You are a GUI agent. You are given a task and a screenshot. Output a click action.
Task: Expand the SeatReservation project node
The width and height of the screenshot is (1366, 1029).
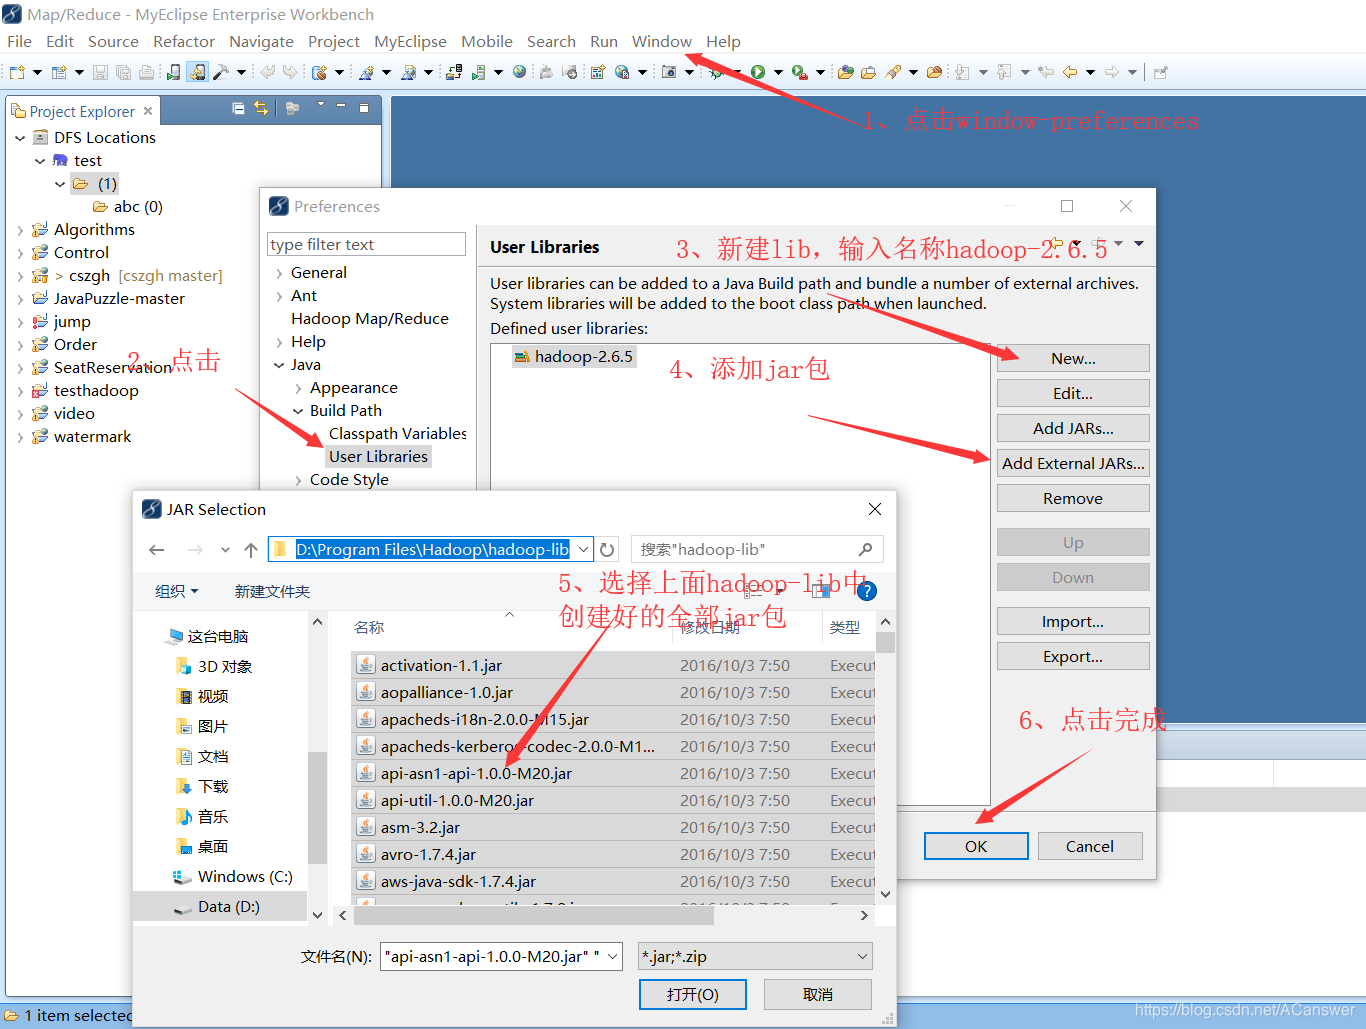point(20,368)
